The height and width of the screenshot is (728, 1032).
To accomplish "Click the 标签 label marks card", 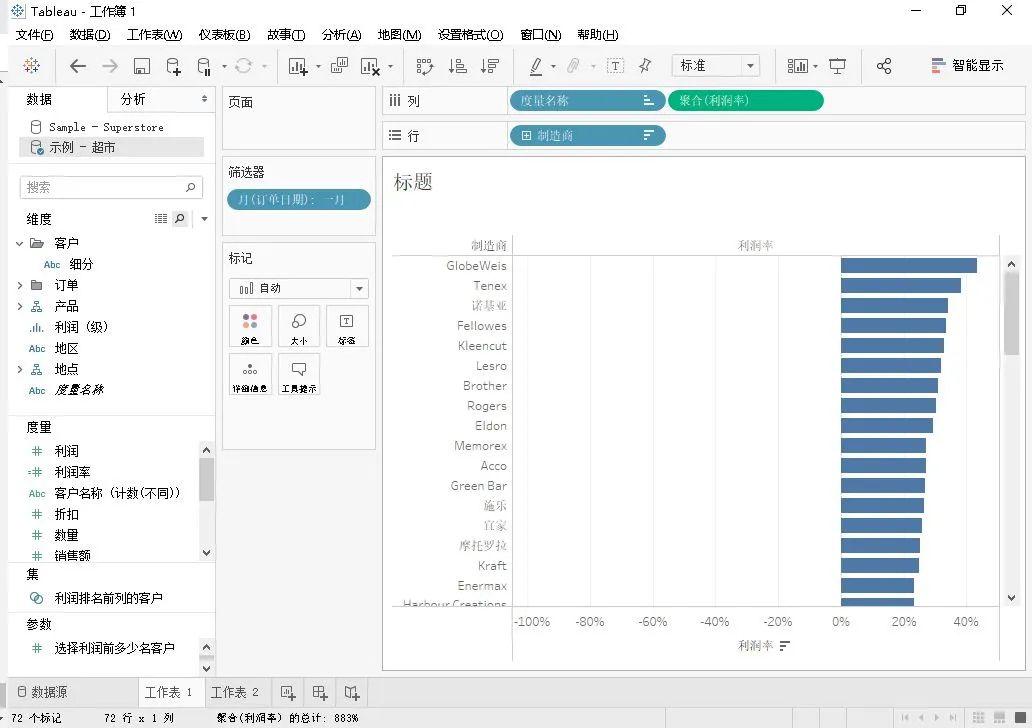I will point(347,326).
